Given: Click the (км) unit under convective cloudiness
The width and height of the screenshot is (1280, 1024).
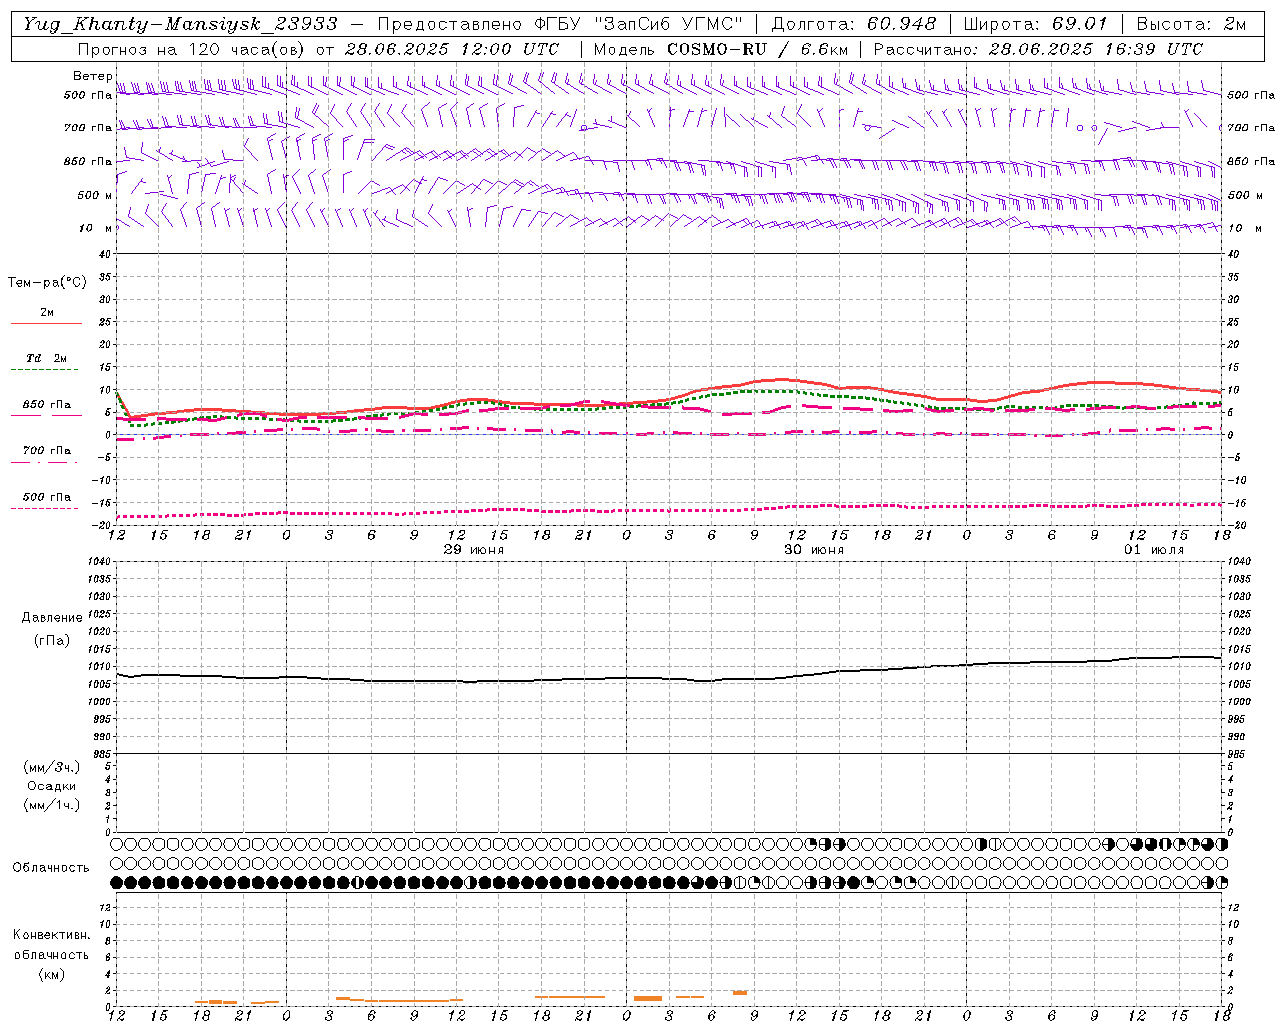Looking at the screenshot, I should [x=51, y=975].
